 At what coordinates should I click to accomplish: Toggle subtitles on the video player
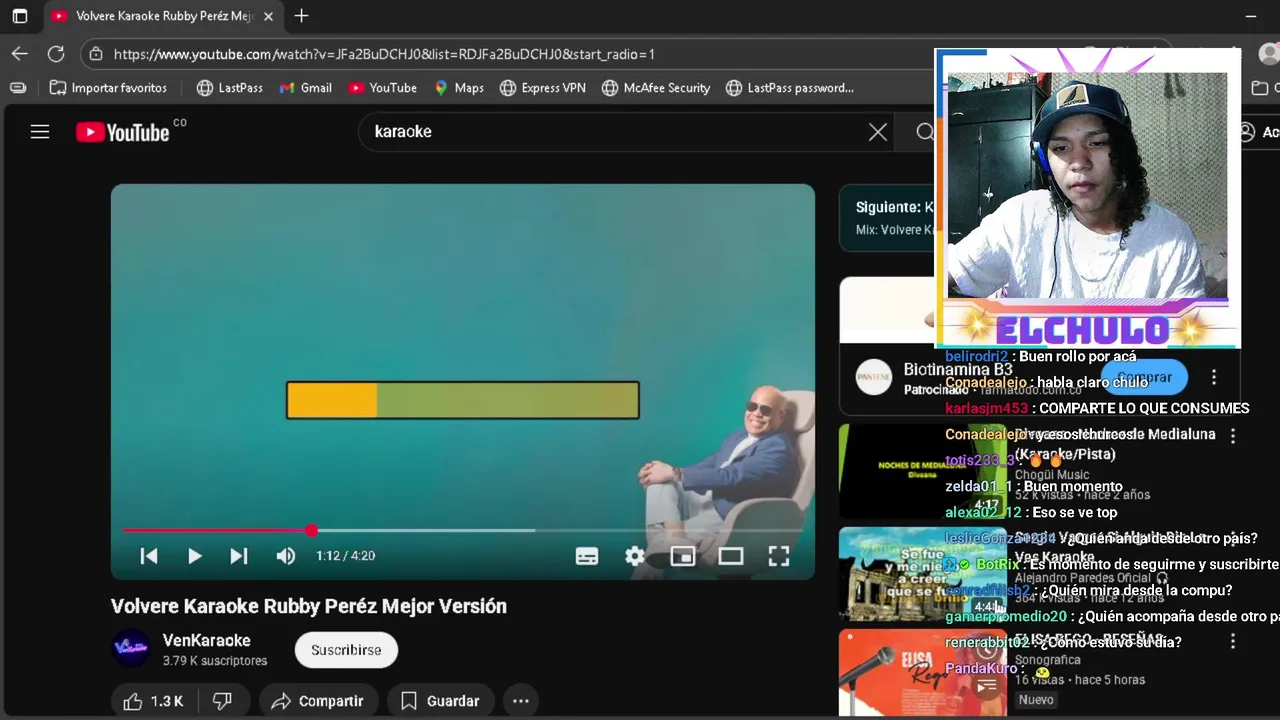pos(587,556)
